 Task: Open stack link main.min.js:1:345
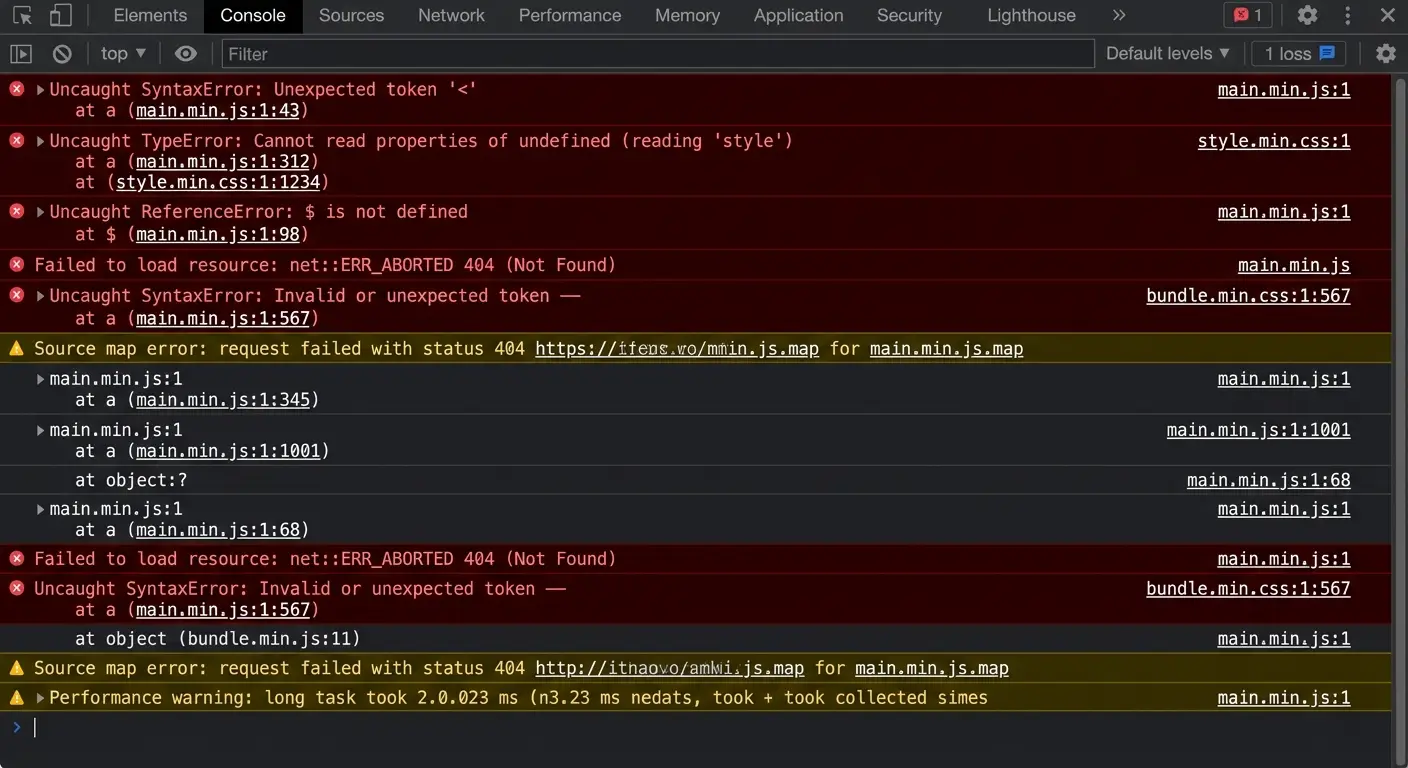222,400
